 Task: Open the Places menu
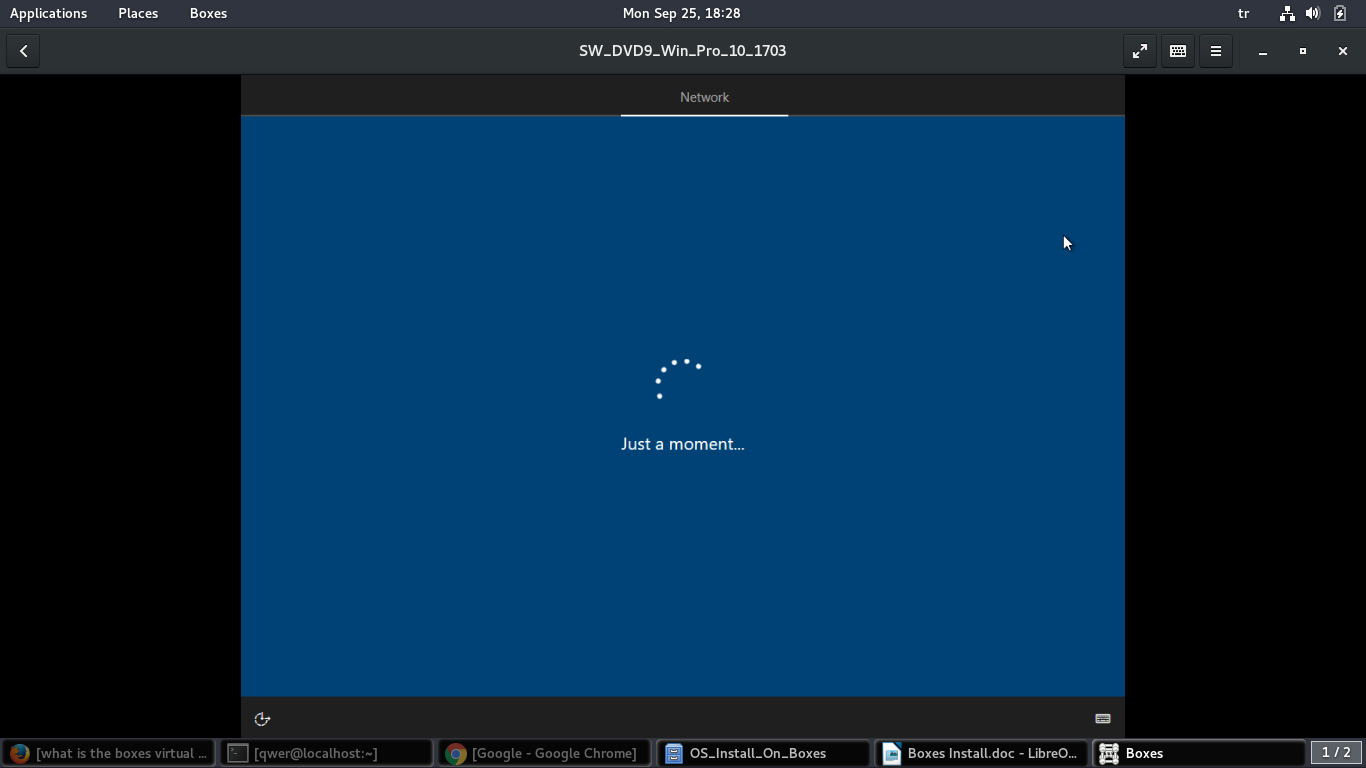[138, 13]
